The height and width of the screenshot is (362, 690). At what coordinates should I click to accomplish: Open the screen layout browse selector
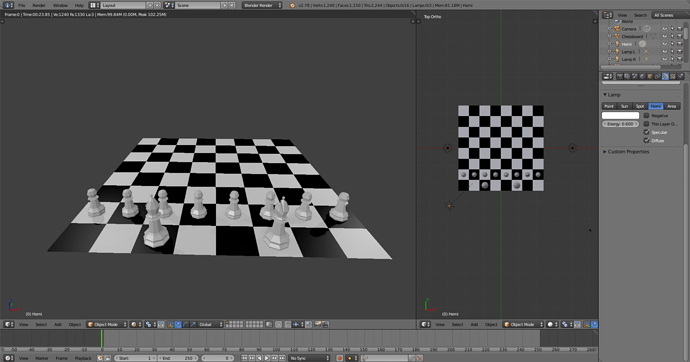94,5
